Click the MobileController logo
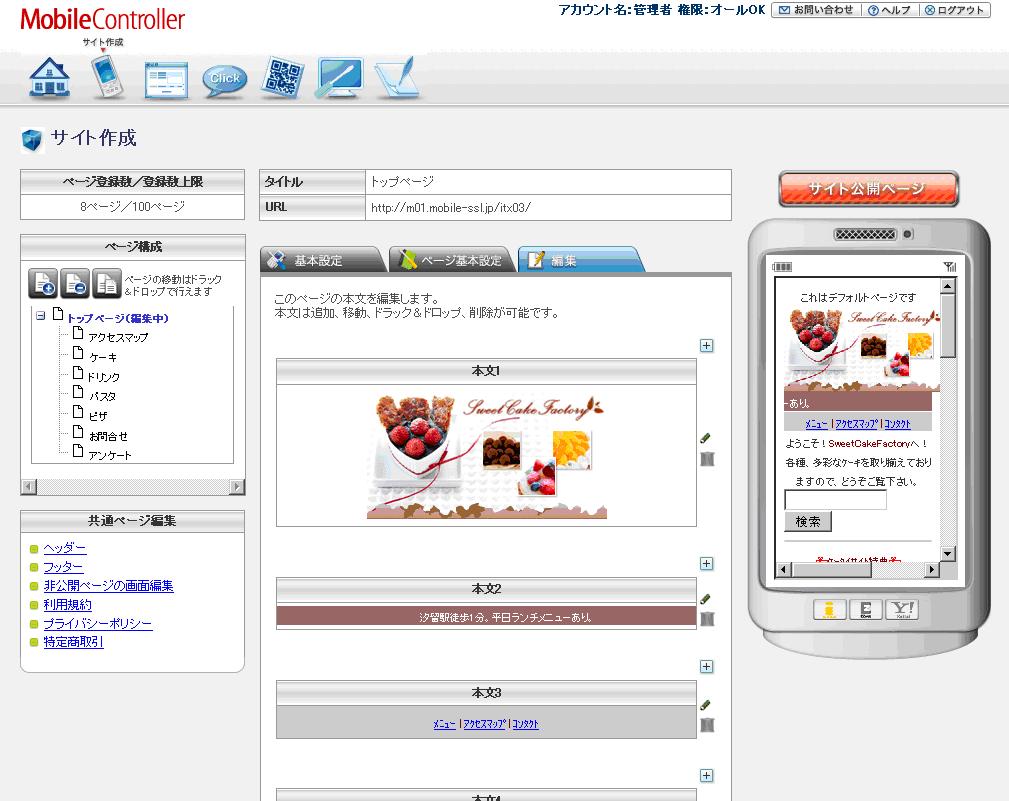Image resolution: width=1009 pixels, height=801 pixels. coord(102,19)
